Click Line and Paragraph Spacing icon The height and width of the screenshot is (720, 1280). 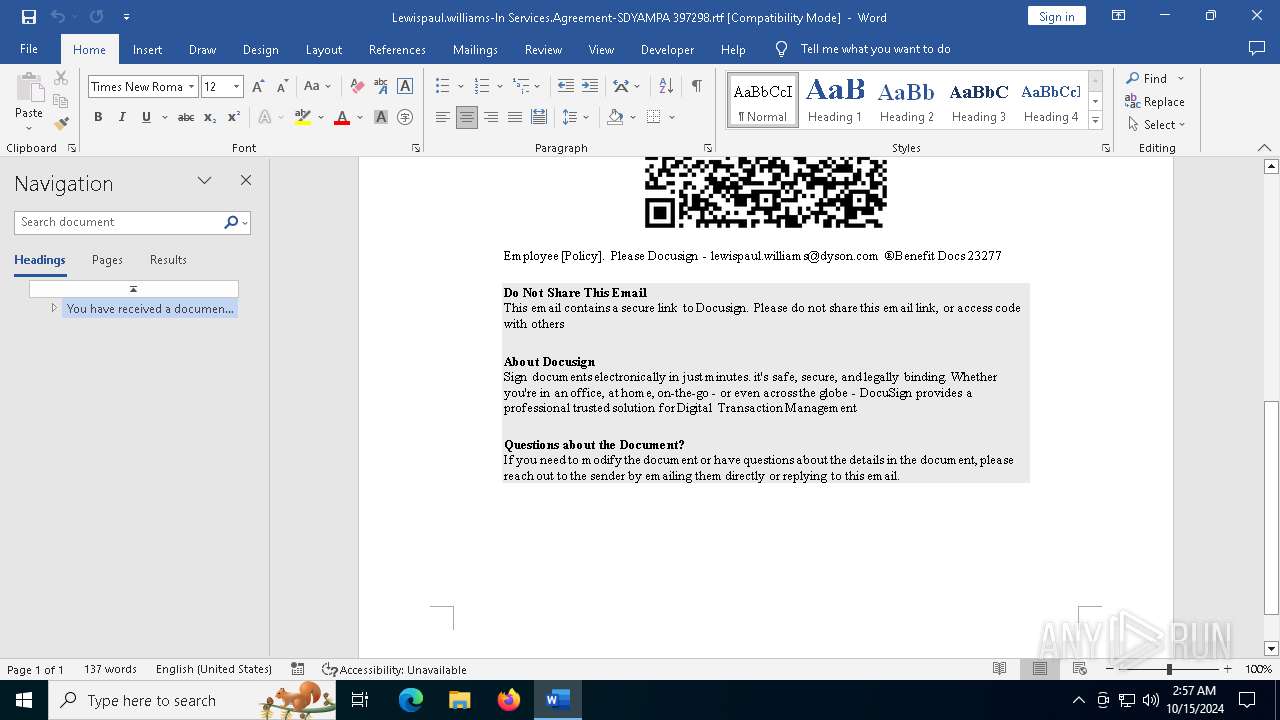click(x=570, y=117)
